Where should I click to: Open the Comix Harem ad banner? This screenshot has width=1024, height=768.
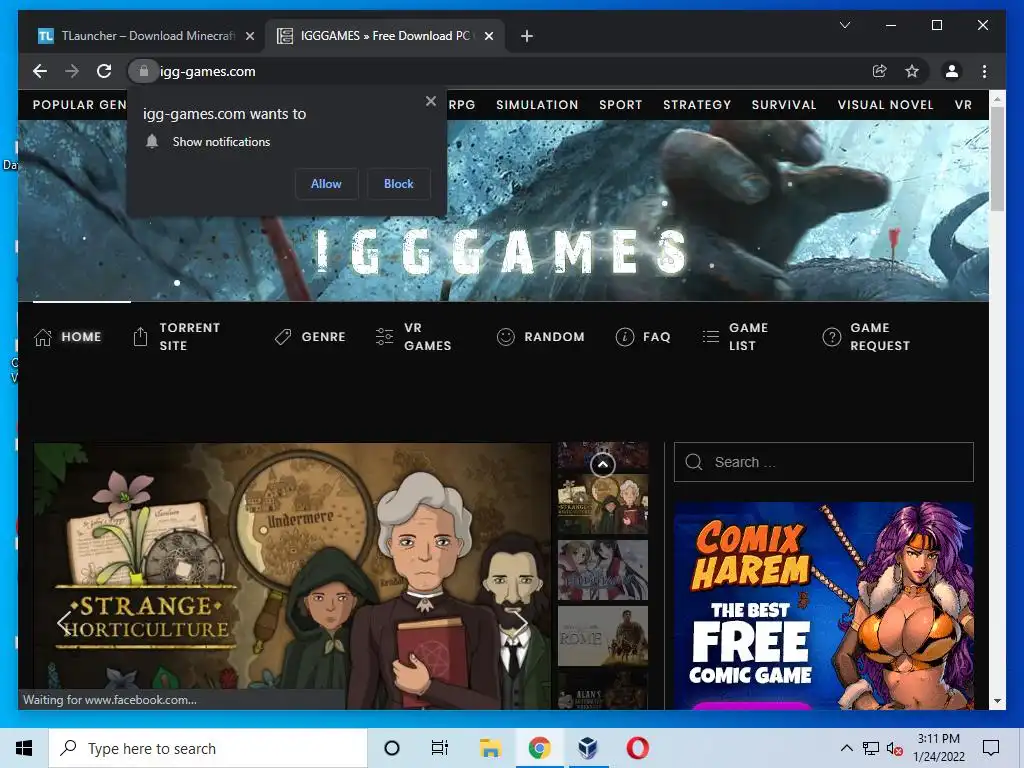[824, 605]
